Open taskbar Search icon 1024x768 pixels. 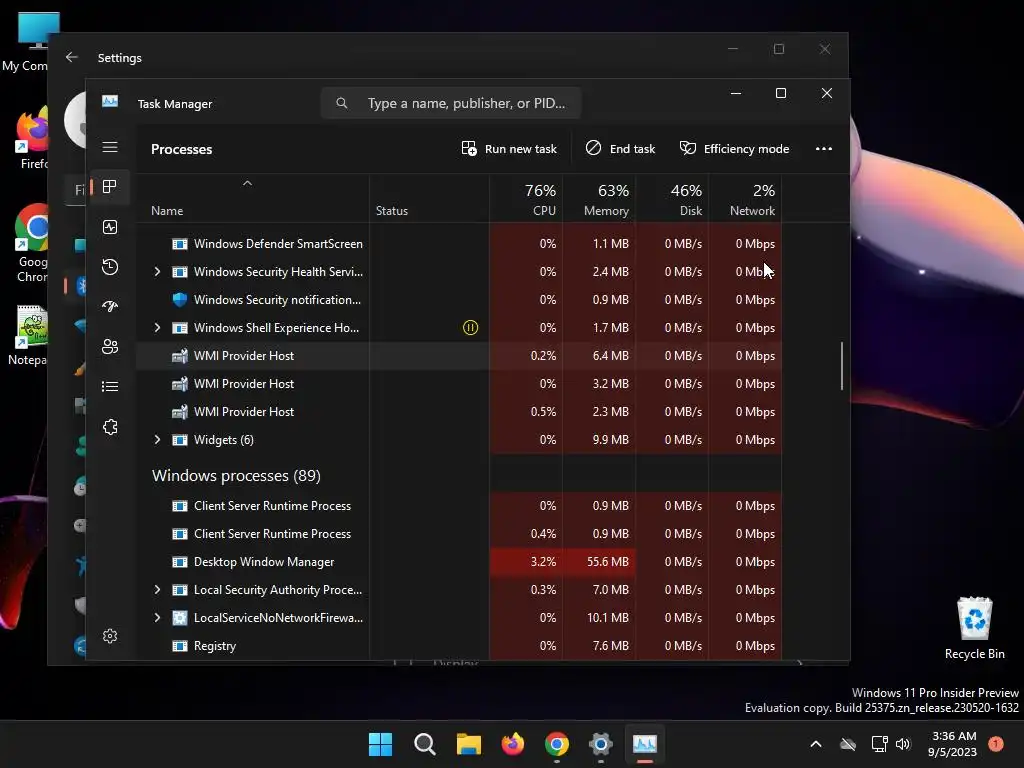424,744
